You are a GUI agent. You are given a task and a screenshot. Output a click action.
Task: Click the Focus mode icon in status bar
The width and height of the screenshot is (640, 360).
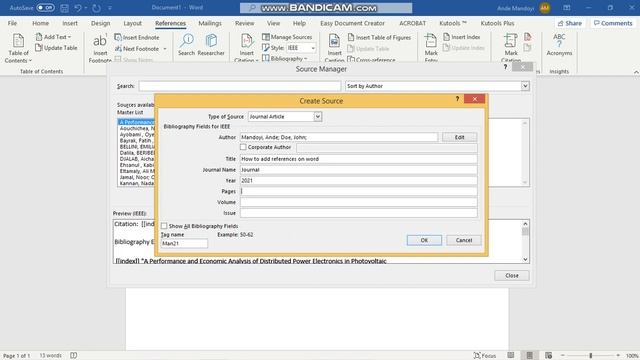point(484,356)
